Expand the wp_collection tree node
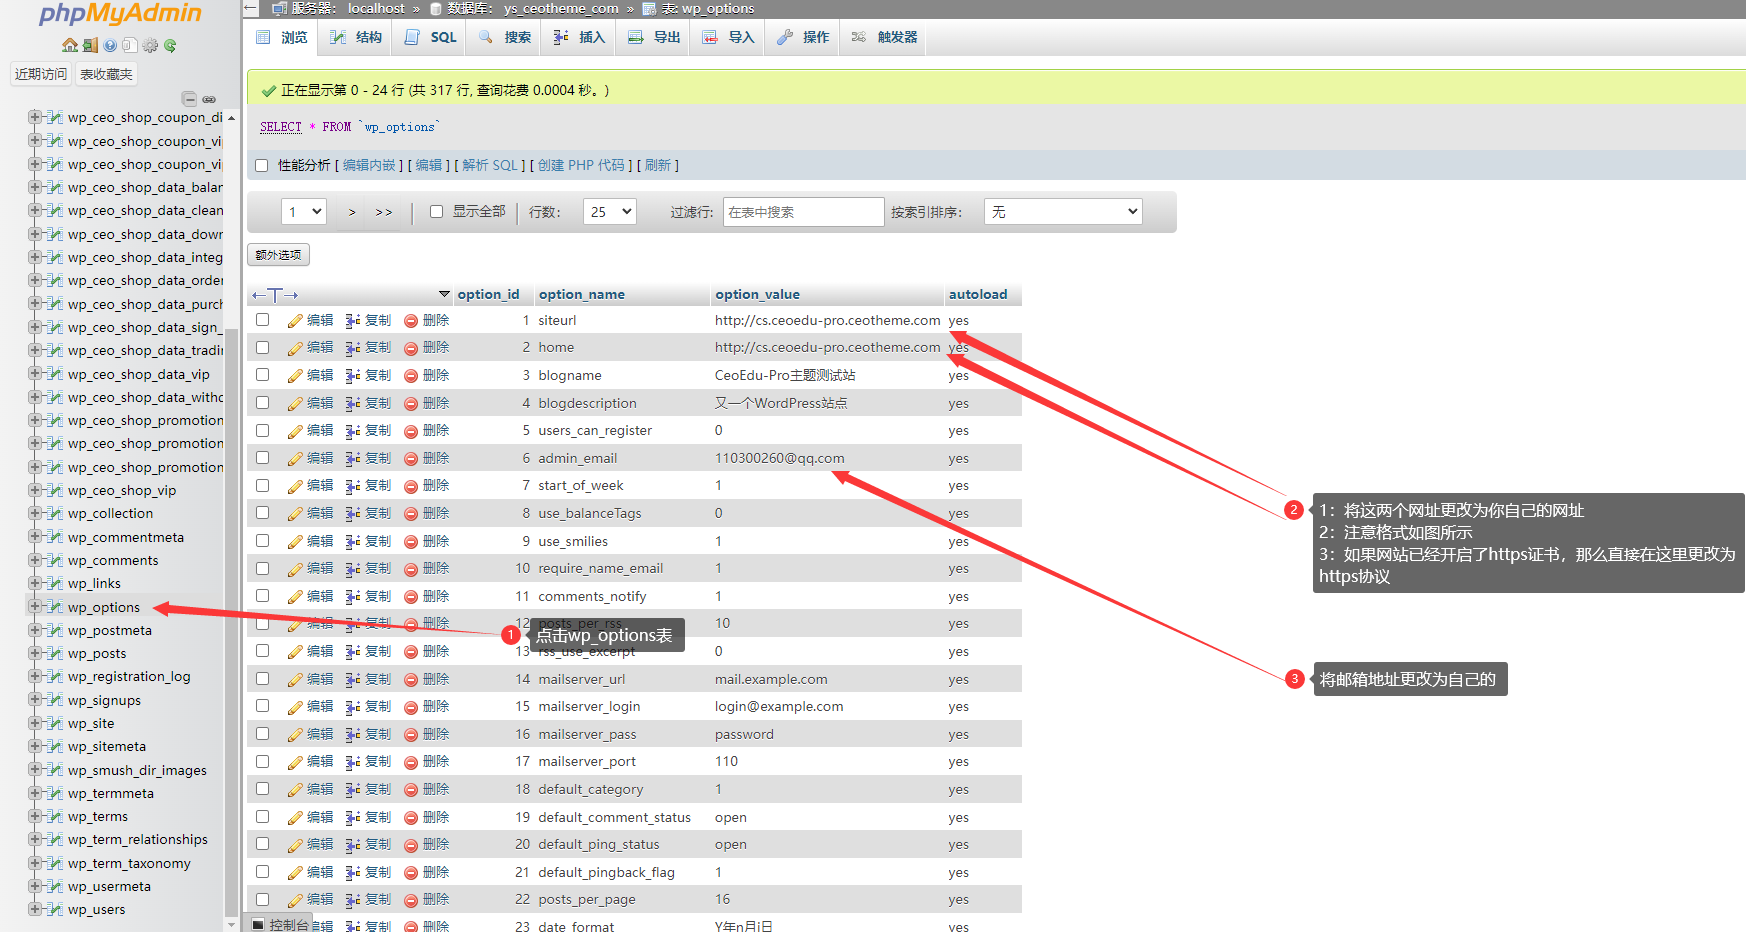The height and width of the screenshot is (932, 1746). [x=35, y=513]
